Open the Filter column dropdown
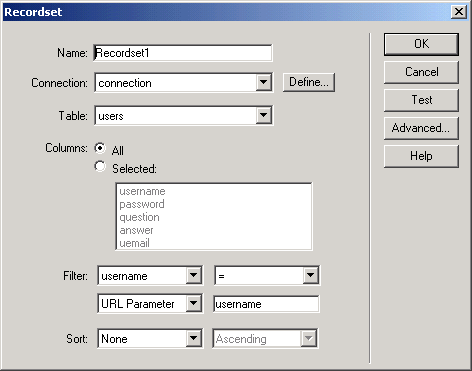 [150, 275]
